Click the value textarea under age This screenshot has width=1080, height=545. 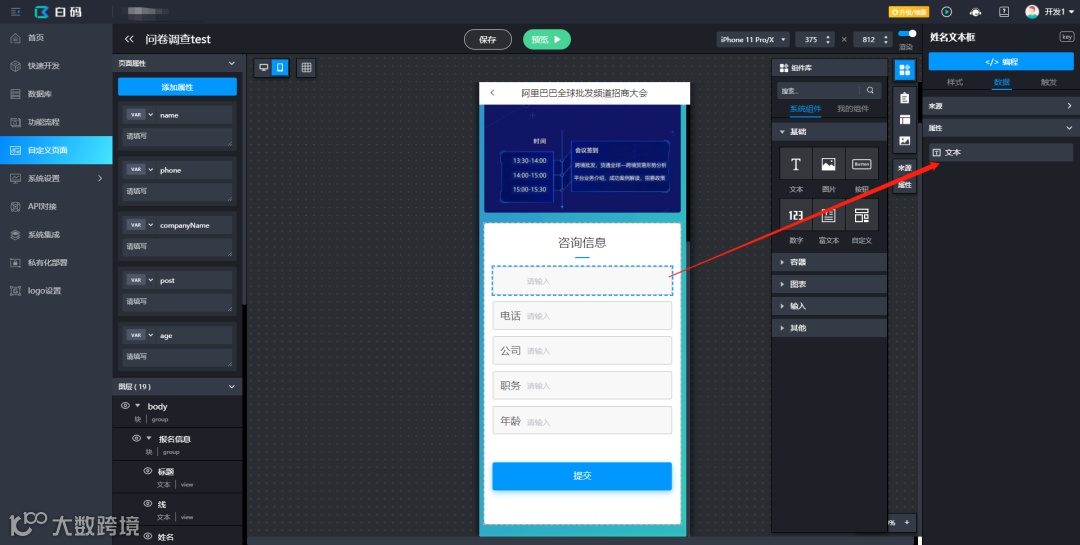[178, 358]
